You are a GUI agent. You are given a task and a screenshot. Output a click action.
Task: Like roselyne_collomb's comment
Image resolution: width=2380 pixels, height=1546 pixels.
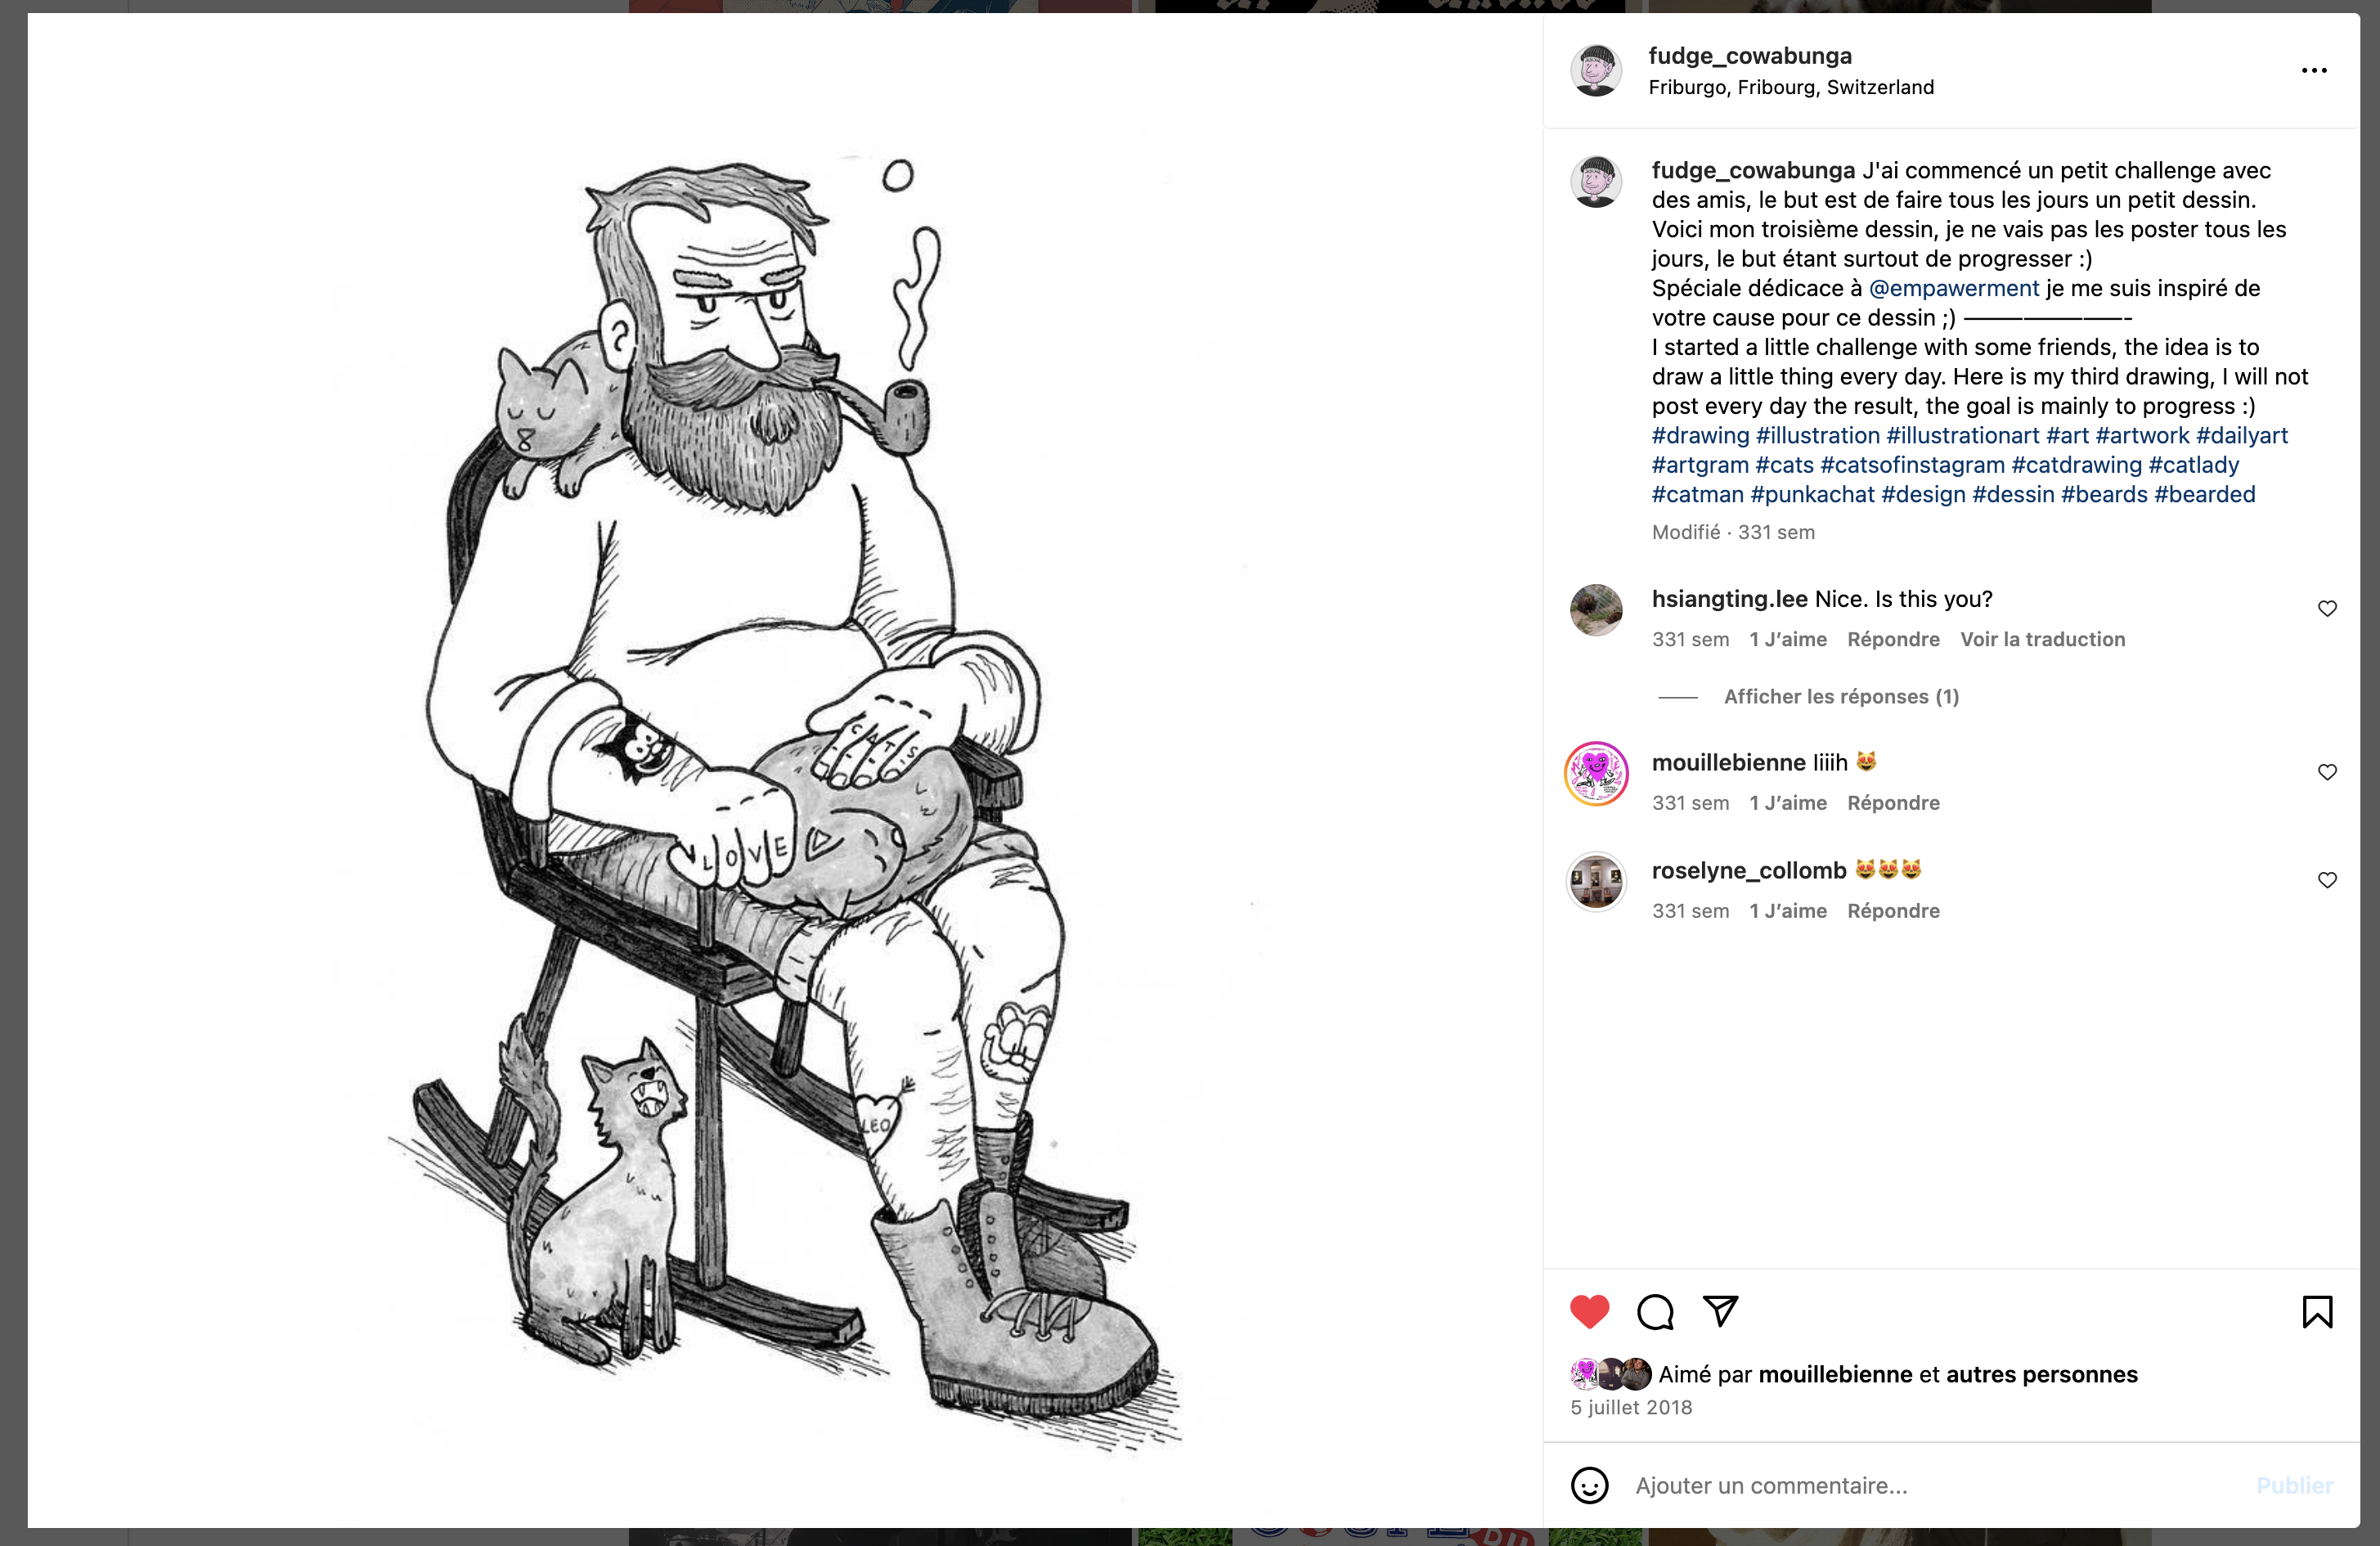tap(2327, 880)
